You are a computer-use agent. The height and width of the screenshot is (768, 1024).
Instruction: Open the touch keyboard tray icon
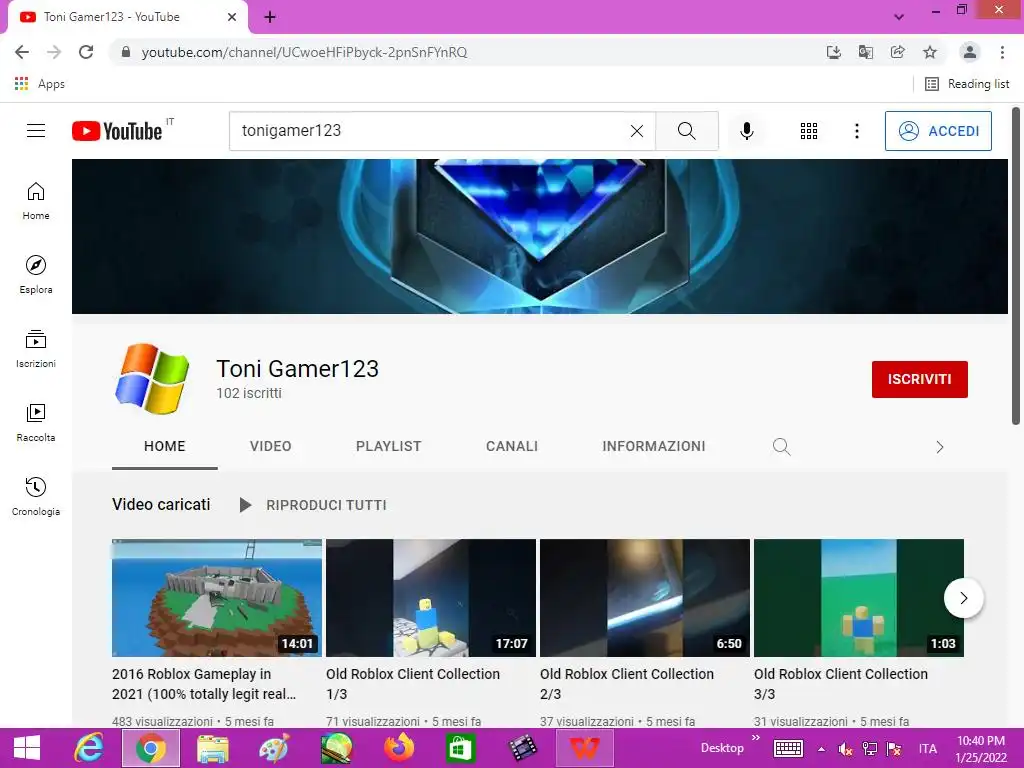788,748
